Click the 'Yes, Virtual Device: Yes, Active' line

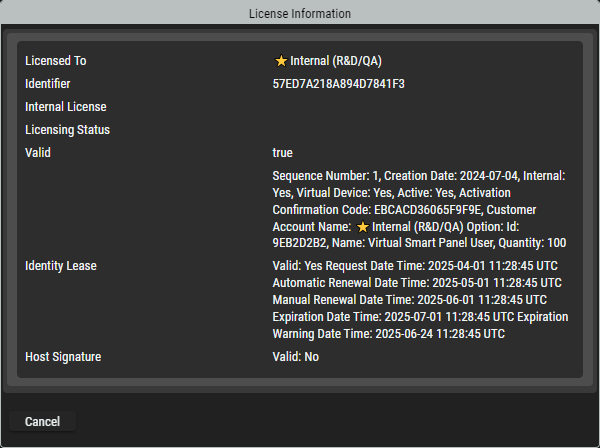coord(391,193)
